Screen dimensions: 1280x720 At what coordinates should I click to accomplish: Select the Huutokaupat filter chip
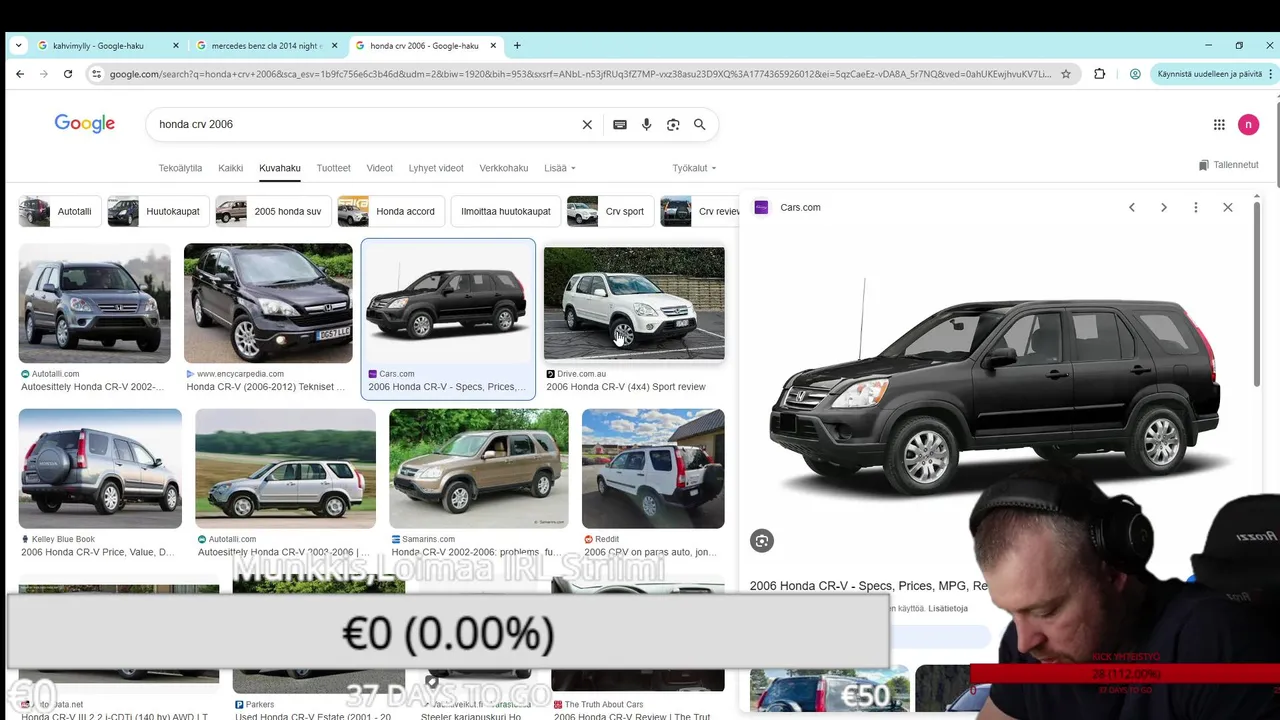pyautogui.click(x=158, y=211)
